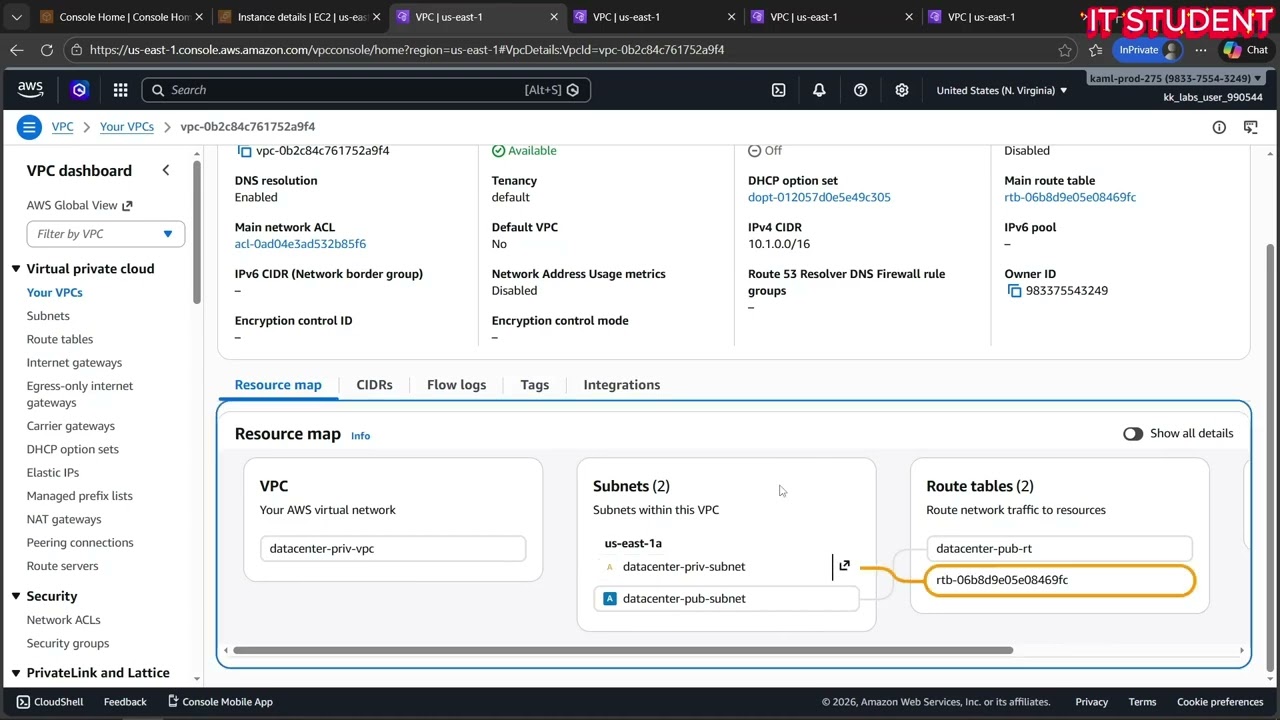The width and height of the screenshot is (1280, 720).
Task: Launch CloudShell from the top bar
Action: pos(779,90)
